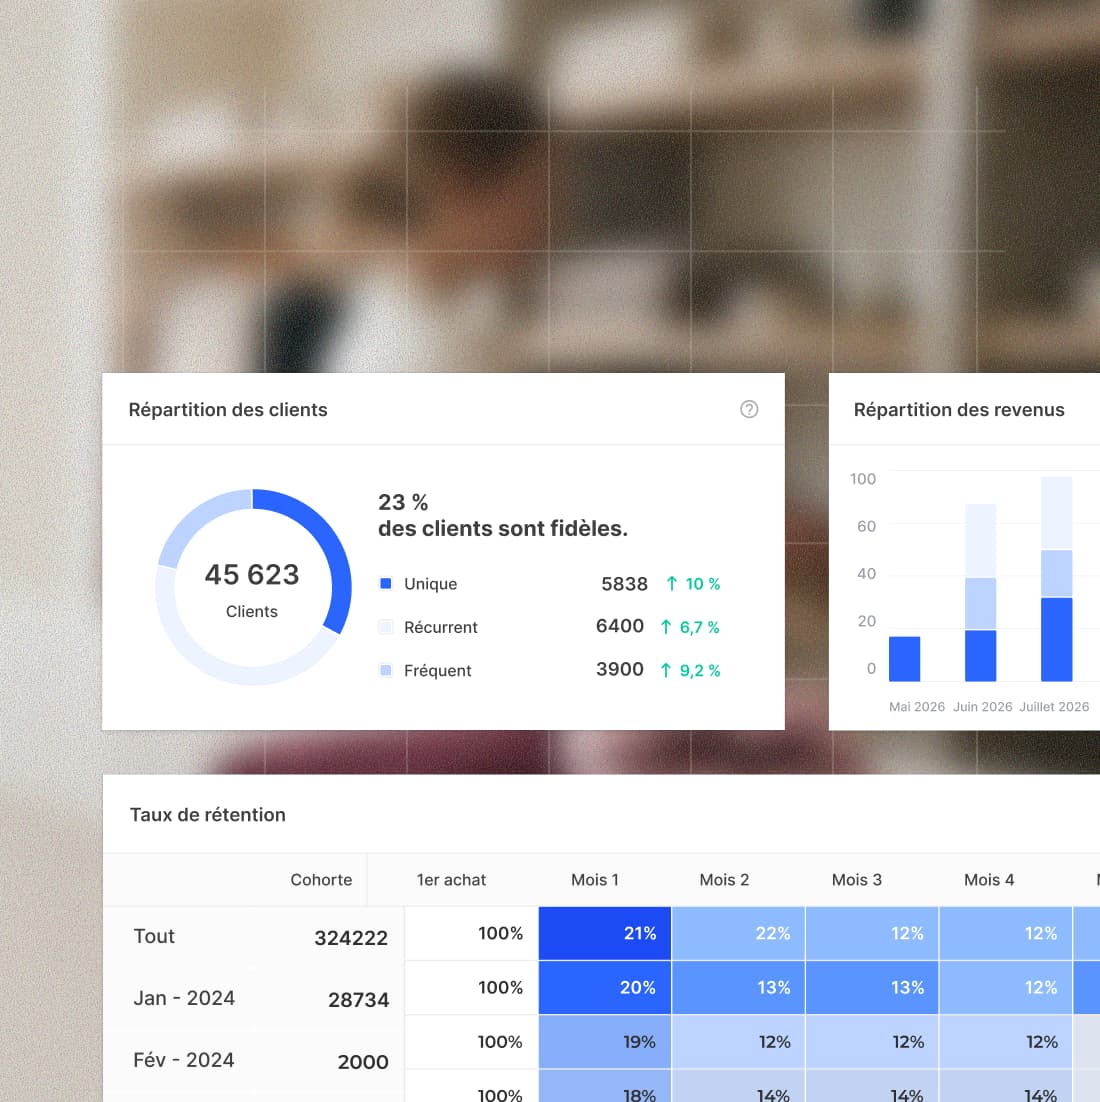This screenshot has height=1102, width=1100.
Task: Click the Juin 2026 stacked bar
Action: (x=980, y=592)
